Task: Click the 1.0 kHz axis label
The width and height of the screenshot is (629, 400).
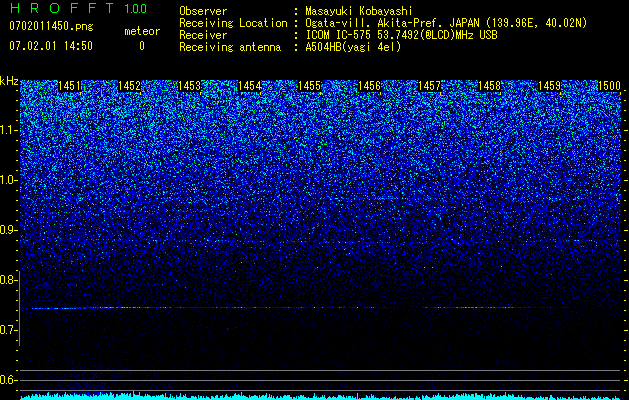Action: point(9,180)
